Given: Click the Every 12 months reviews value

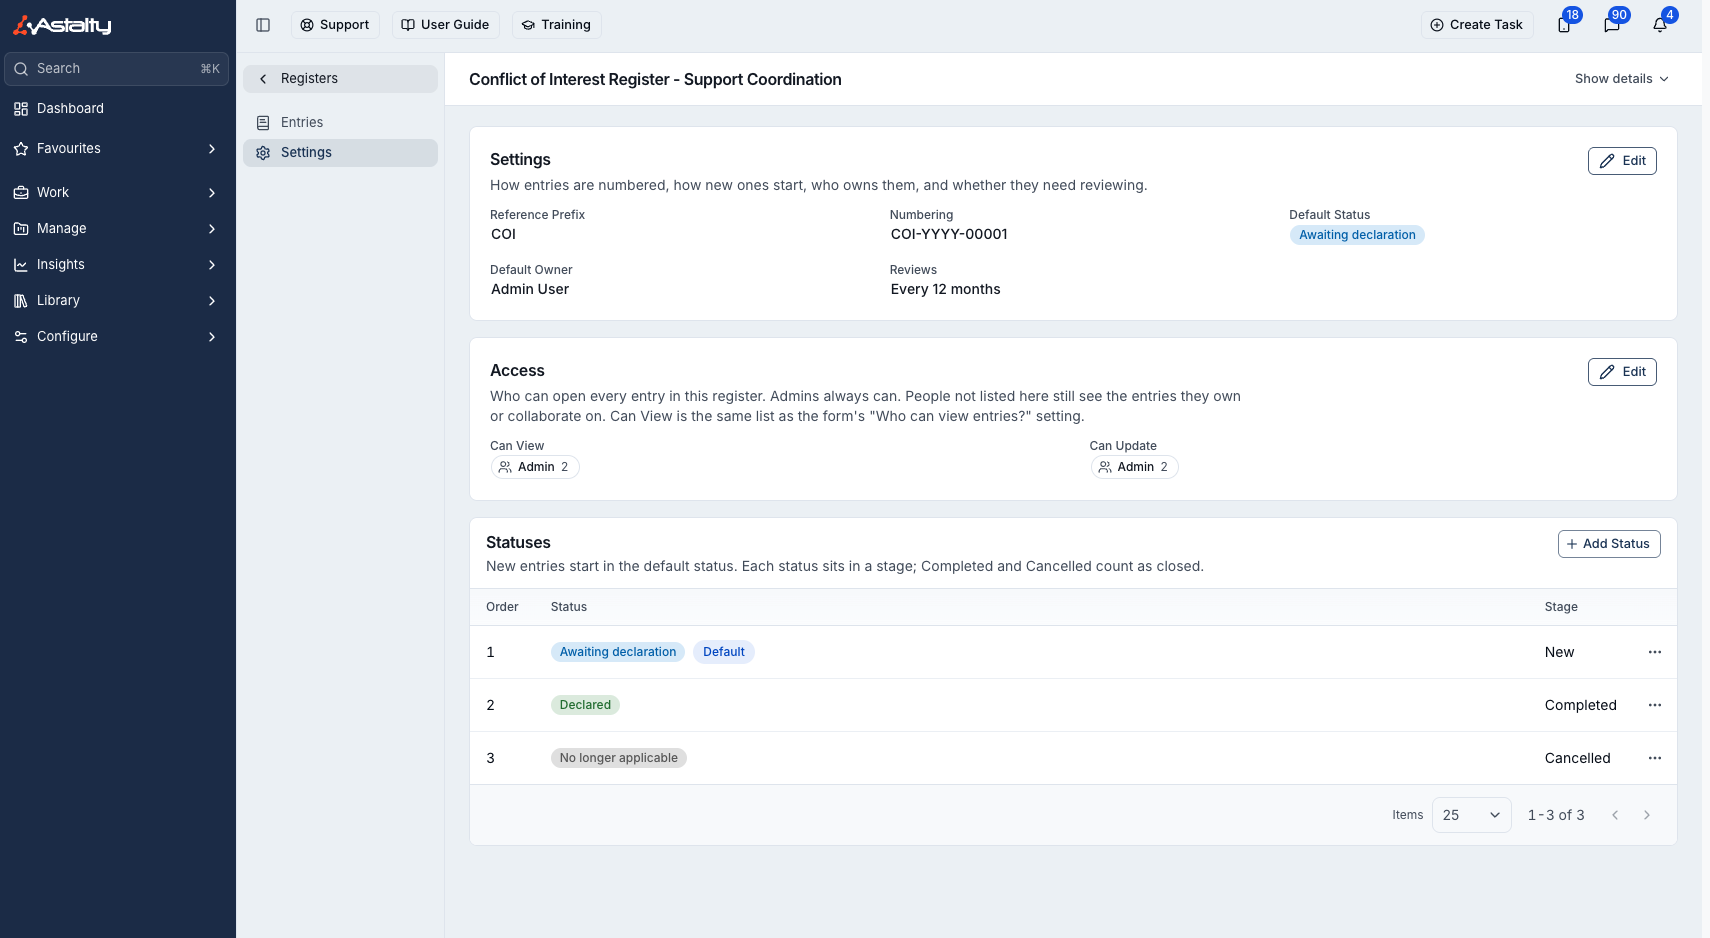Looking at the screenshot, I should [x=945, y=289].
